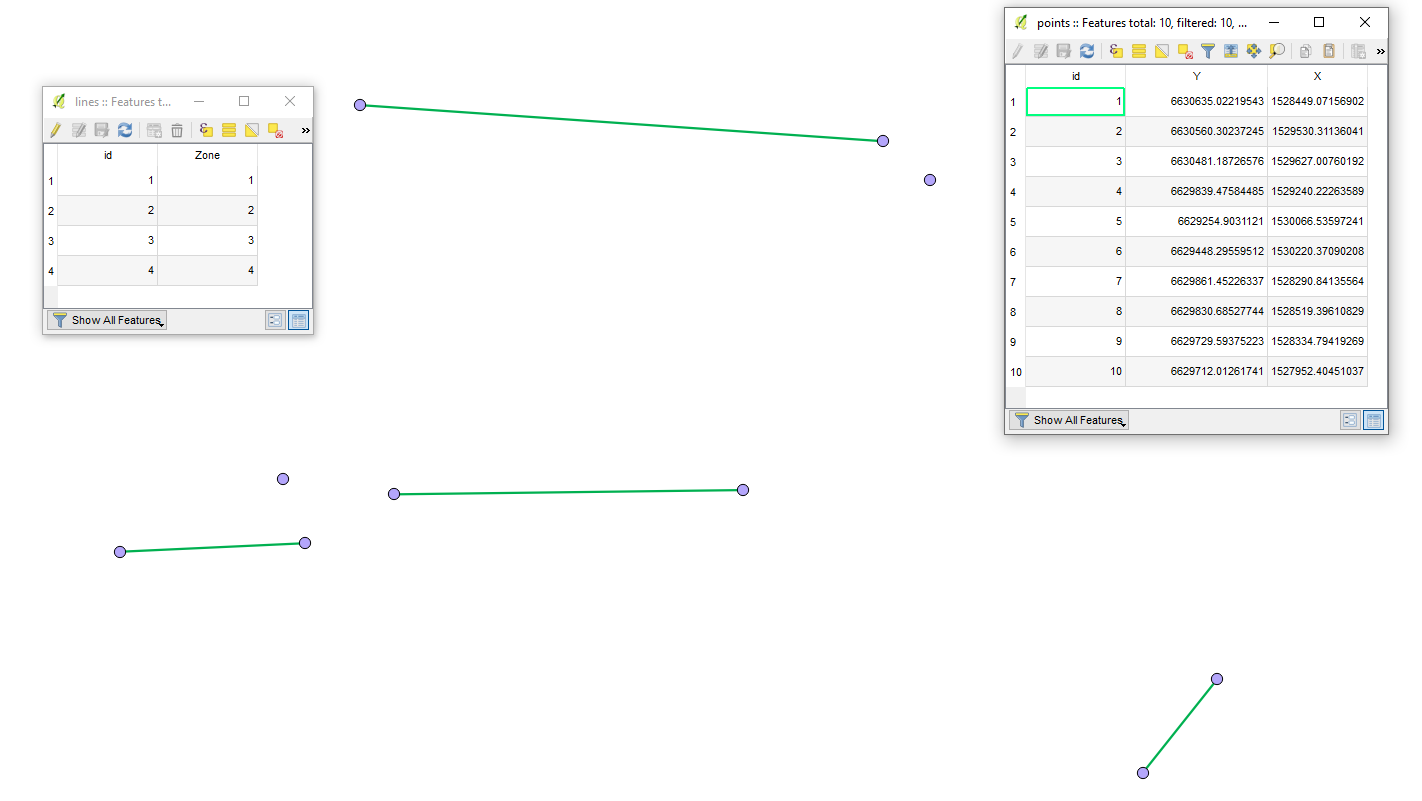This screenshot has height=801, width=1422.
Task: Switch lines window to form view
Action: (275, 320)
